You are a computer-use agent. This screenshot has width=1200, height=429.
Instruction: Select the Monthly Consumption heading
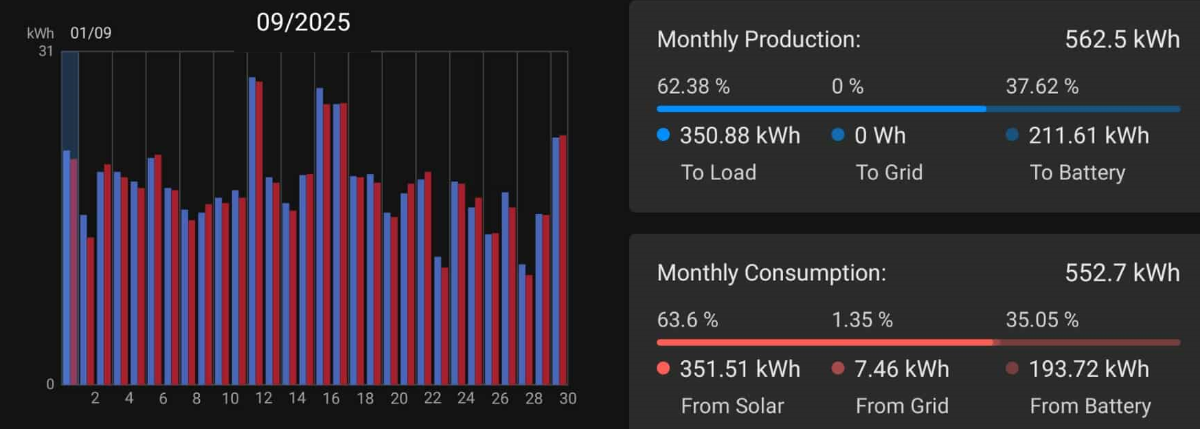click(x=771, y=273)
